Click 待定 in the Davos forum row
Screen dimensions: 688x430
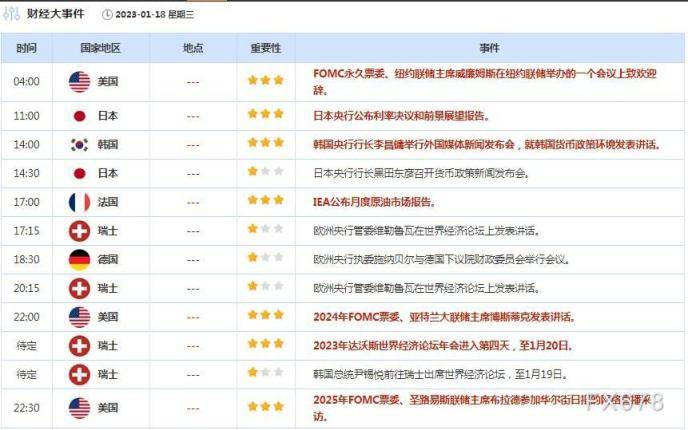coord(26,346)
